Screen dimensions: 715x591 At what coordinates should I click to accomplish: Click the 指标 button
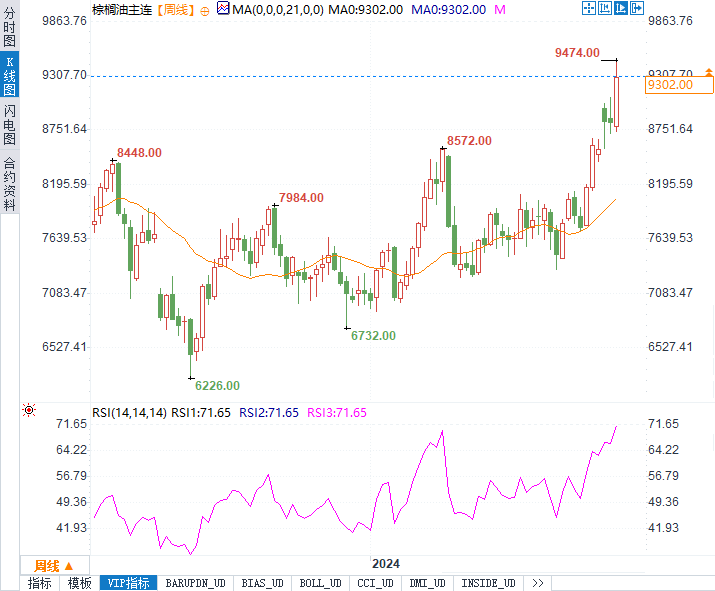point(40,583)
